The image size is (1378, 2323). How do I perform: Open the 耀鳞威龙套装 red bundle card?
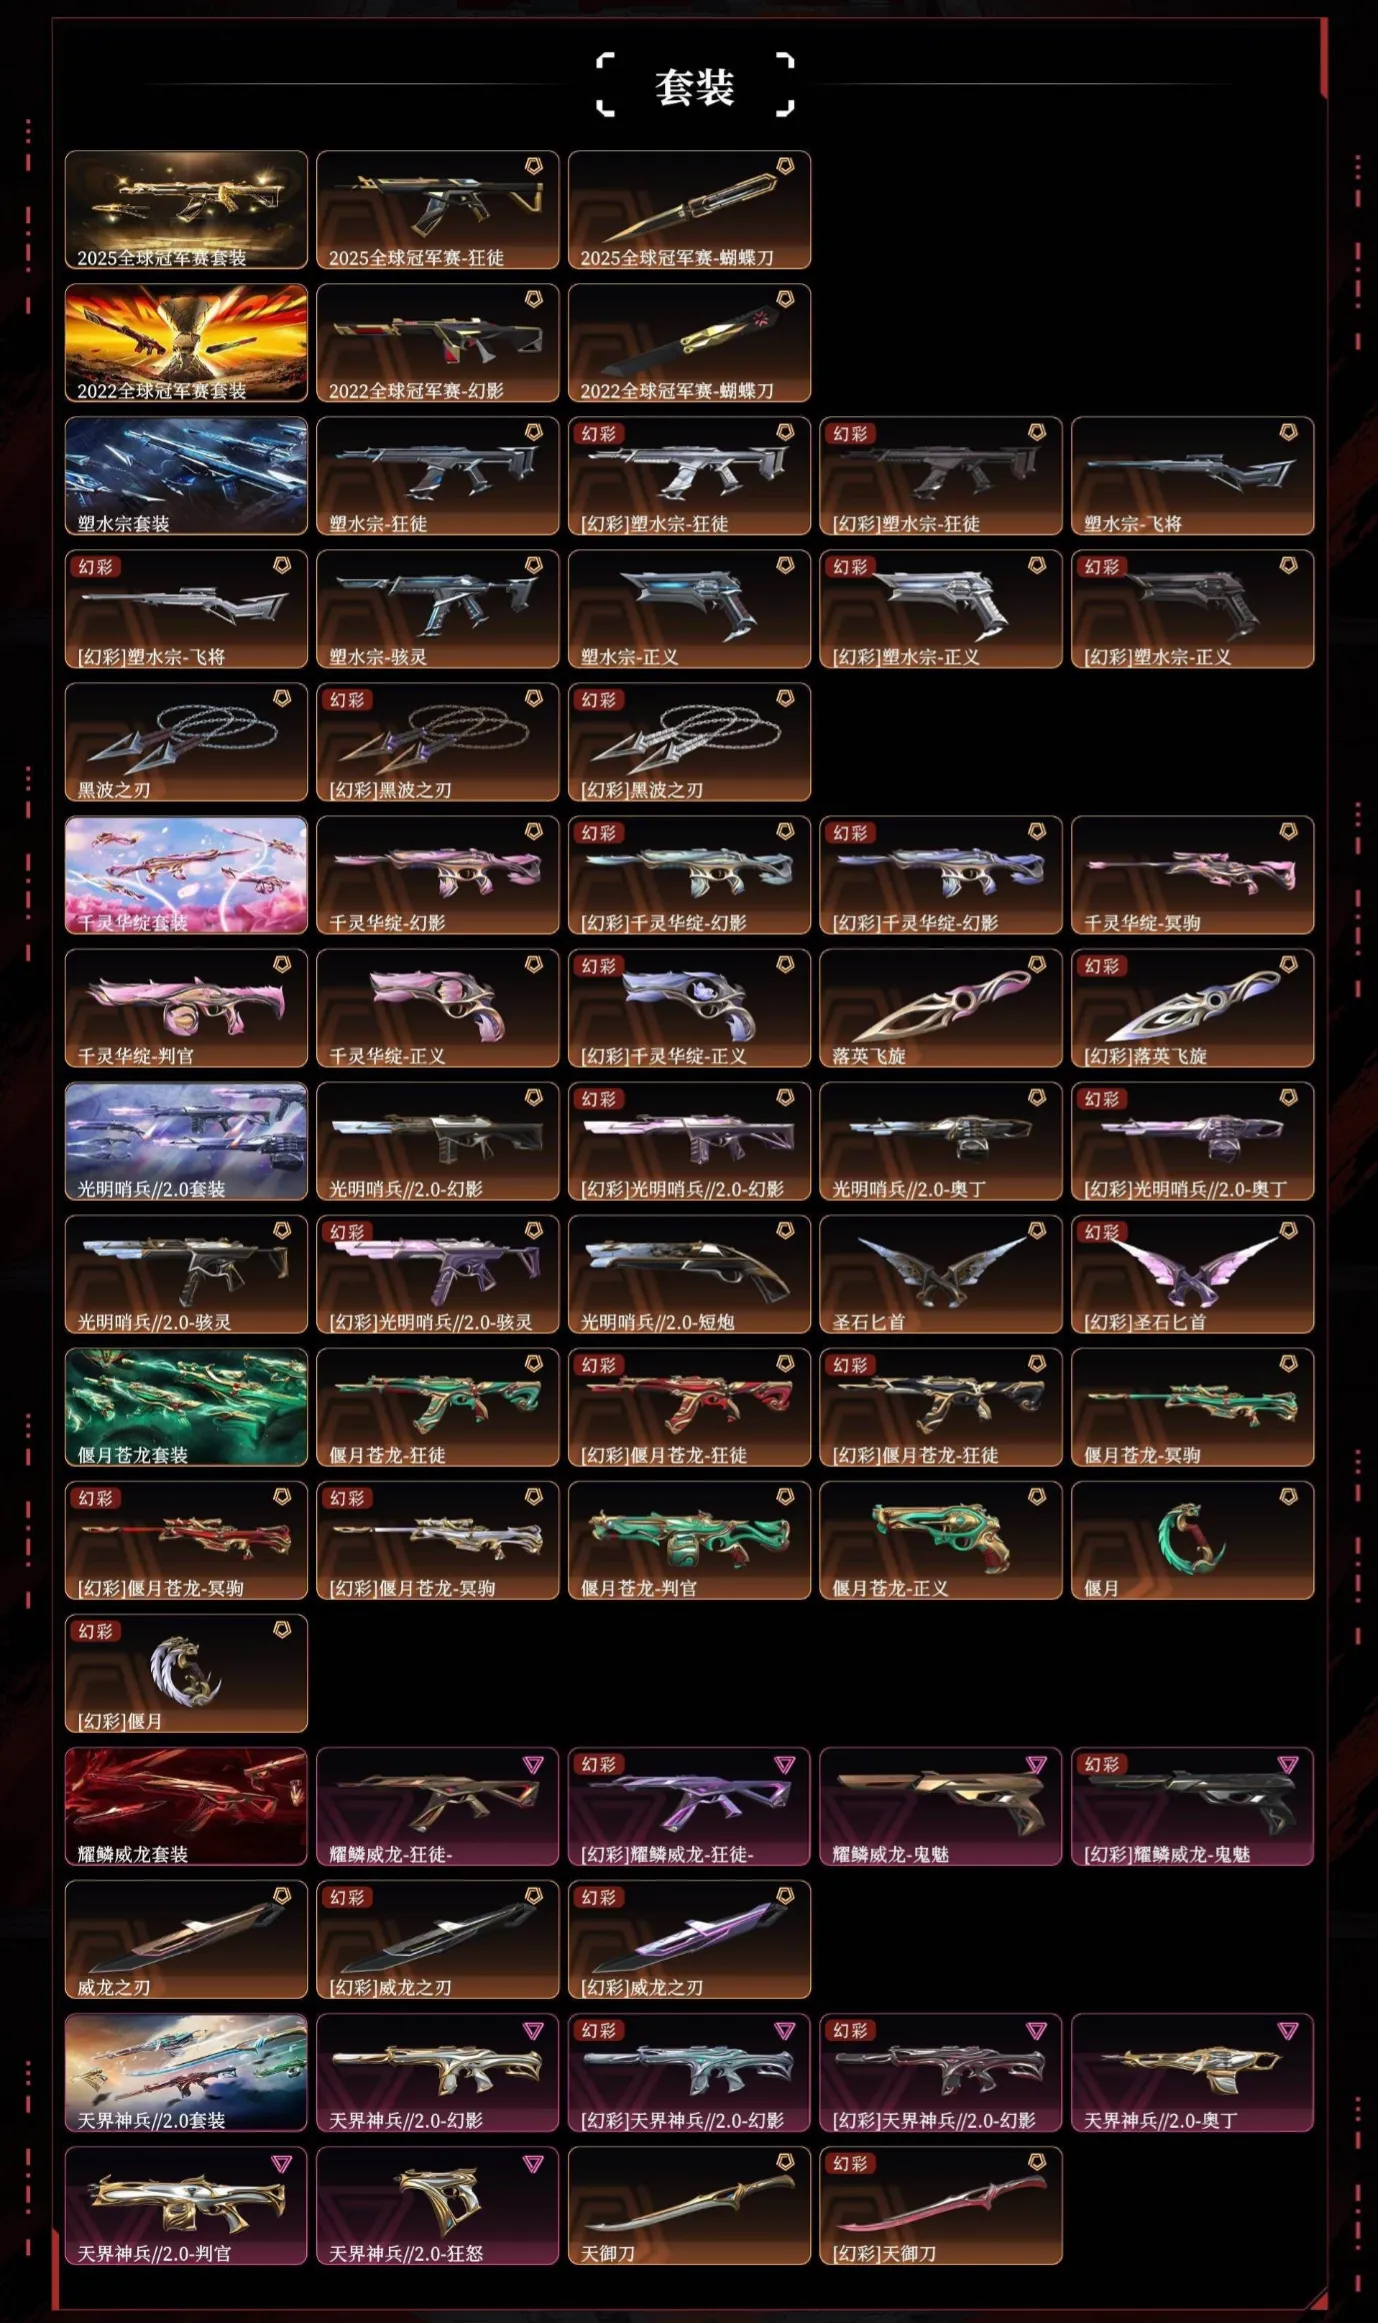coord(186,1806)
